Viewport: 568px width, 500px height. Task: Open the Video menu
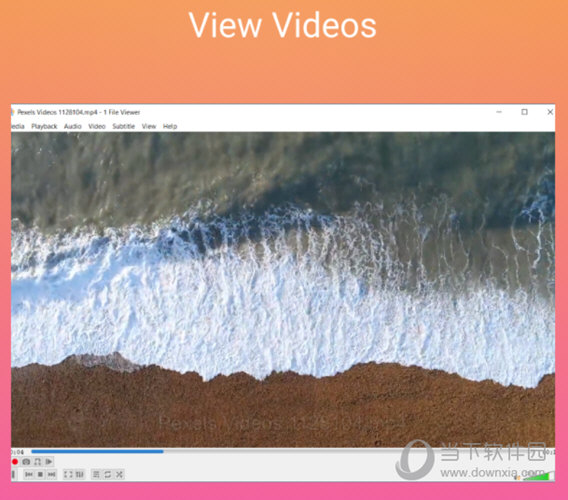(x=97, y=126)
